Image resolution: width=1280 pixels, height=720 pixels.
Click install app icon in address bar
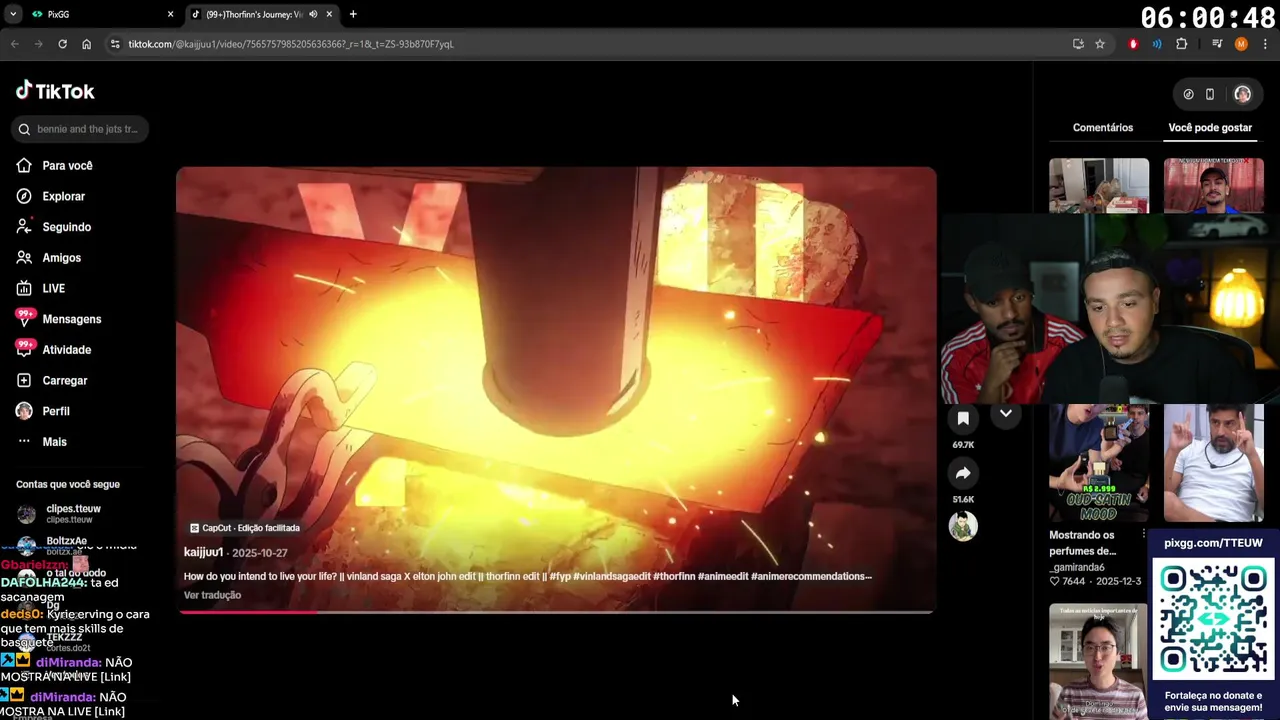click(1078, 44)
